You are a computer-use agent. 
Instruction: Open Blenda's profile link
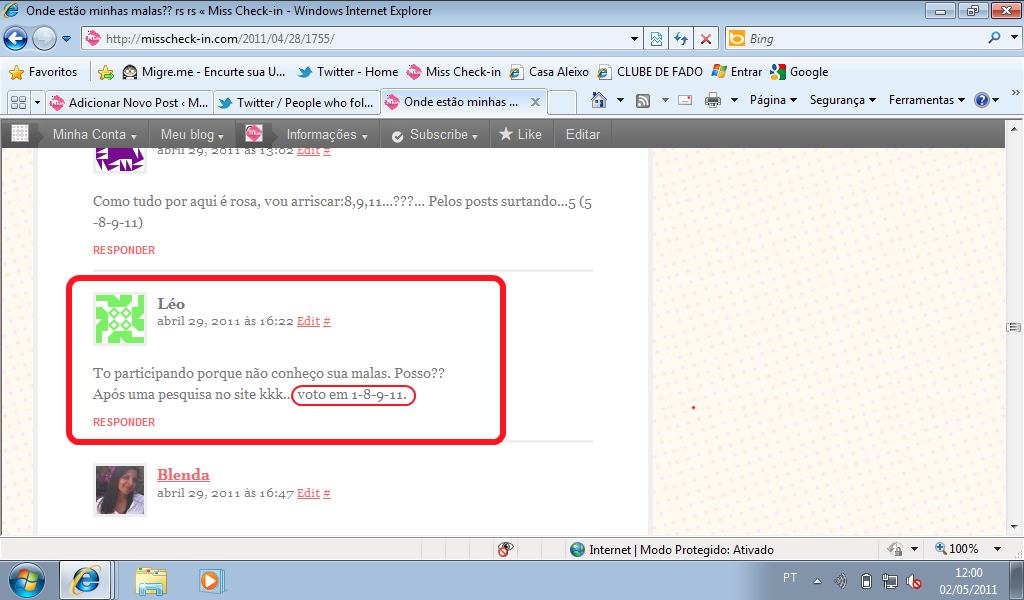[183, 474]
